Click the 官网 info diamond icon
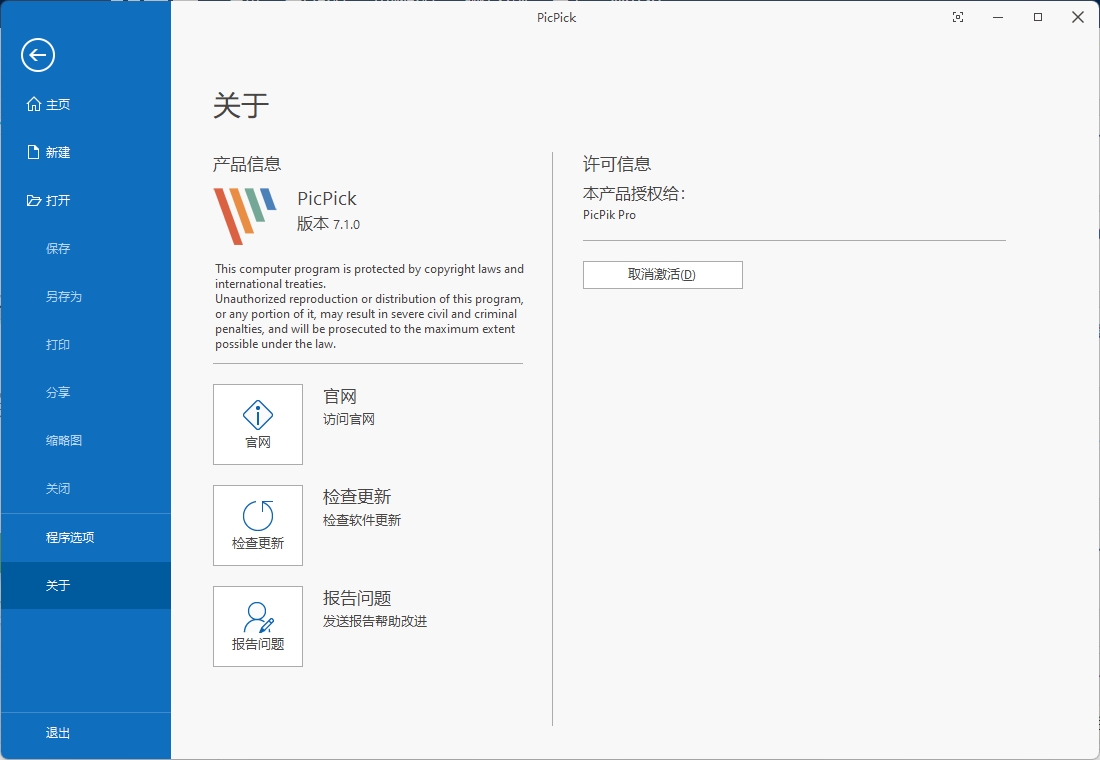 [258, 415]
